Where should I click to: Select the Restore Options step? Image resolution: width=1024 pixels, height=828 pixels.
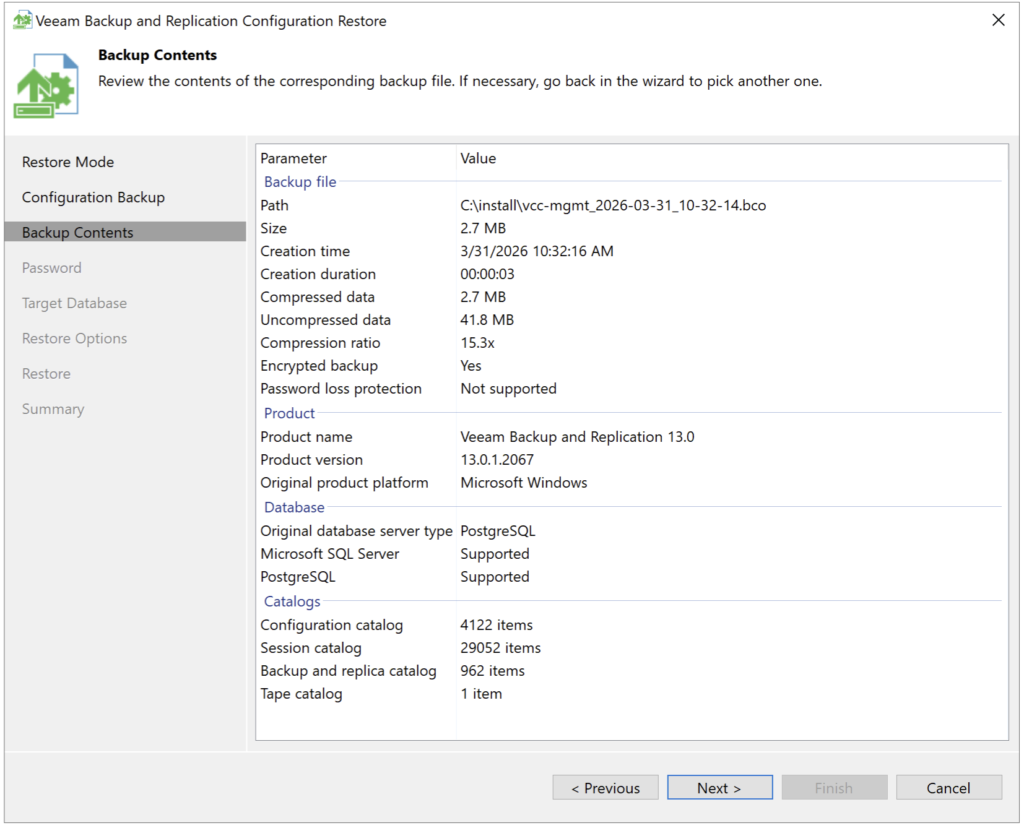click(x=74, y=338)
